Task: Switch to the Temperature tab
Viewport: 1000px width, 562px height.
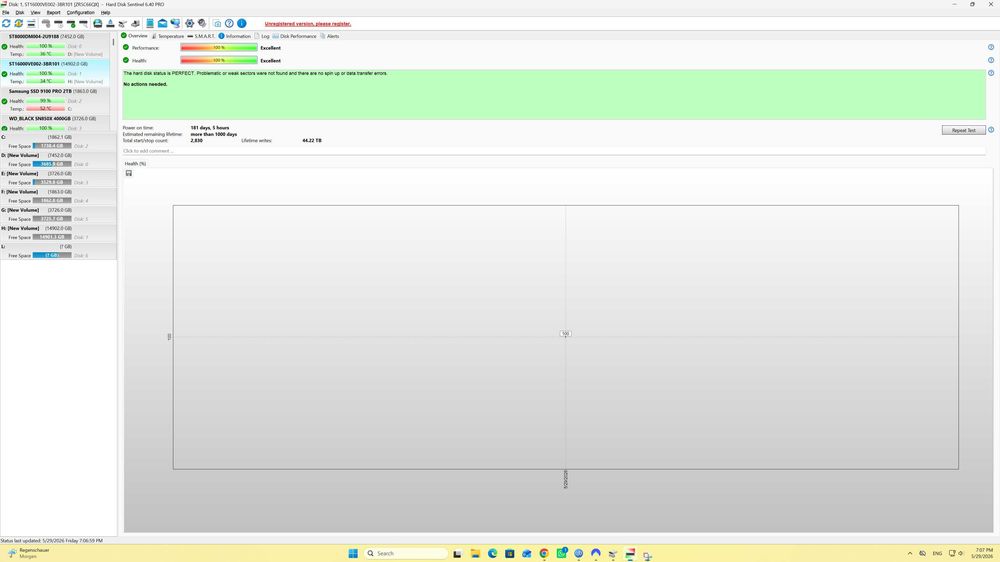Action: pos(168,36)
